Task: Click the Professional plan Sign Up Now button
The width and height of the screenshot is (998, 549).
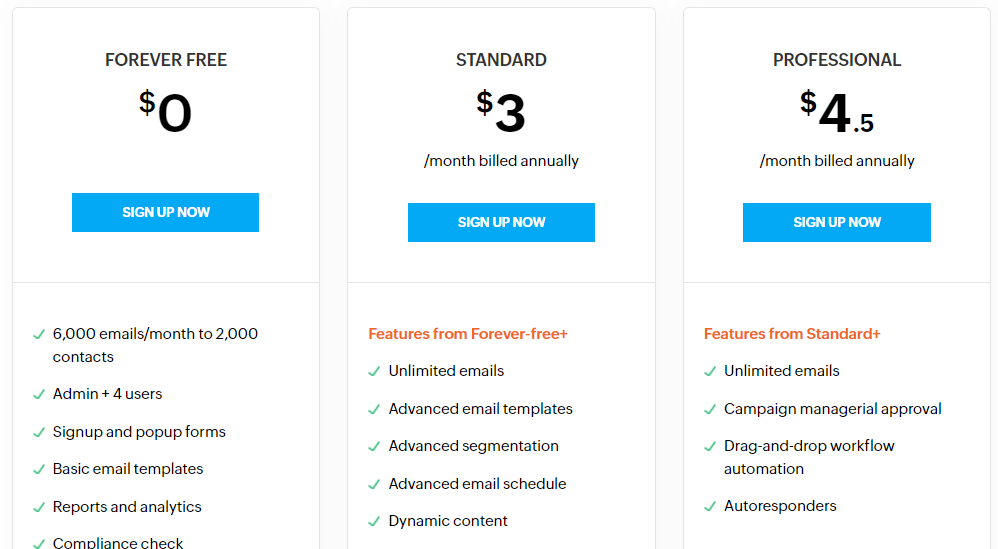Action: tap(837, 223)
